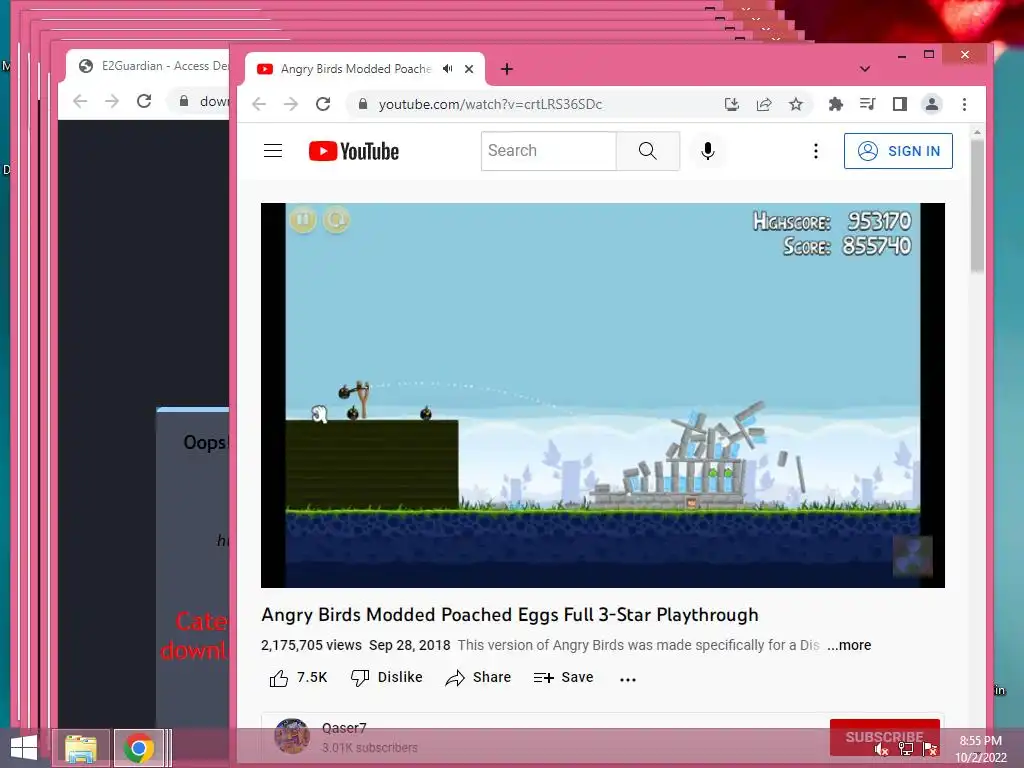View site info via the lock icon

[363, 104]
